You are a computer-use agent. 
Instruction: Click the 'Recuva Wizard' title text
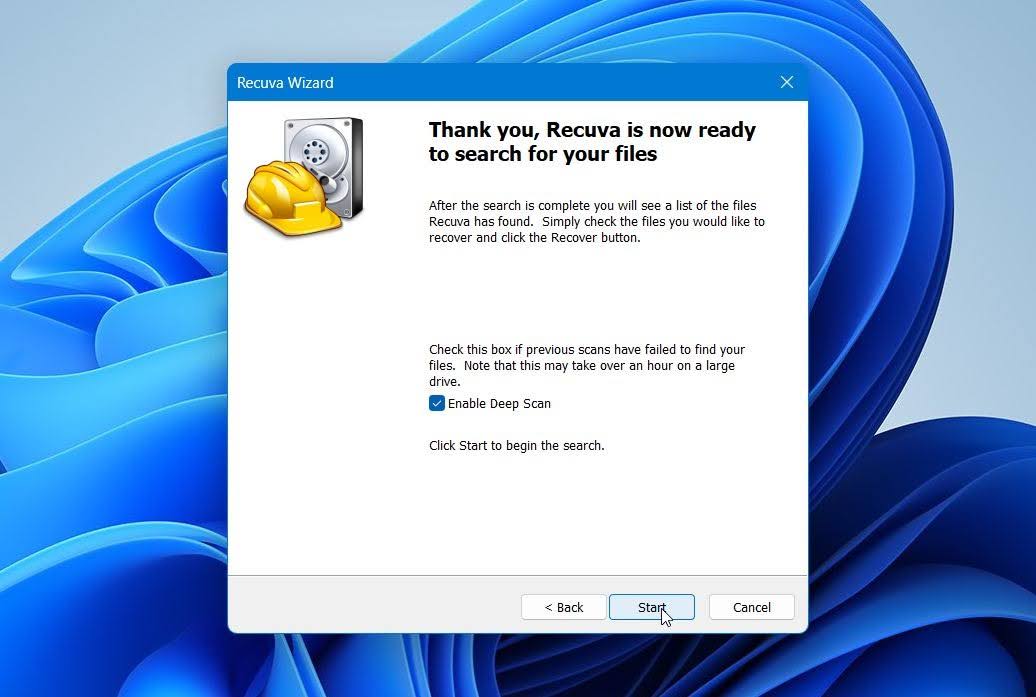[285, 83]
